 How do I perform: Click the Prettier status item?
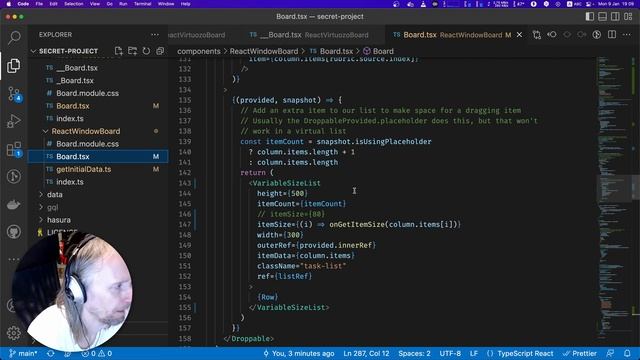[580, 353]
